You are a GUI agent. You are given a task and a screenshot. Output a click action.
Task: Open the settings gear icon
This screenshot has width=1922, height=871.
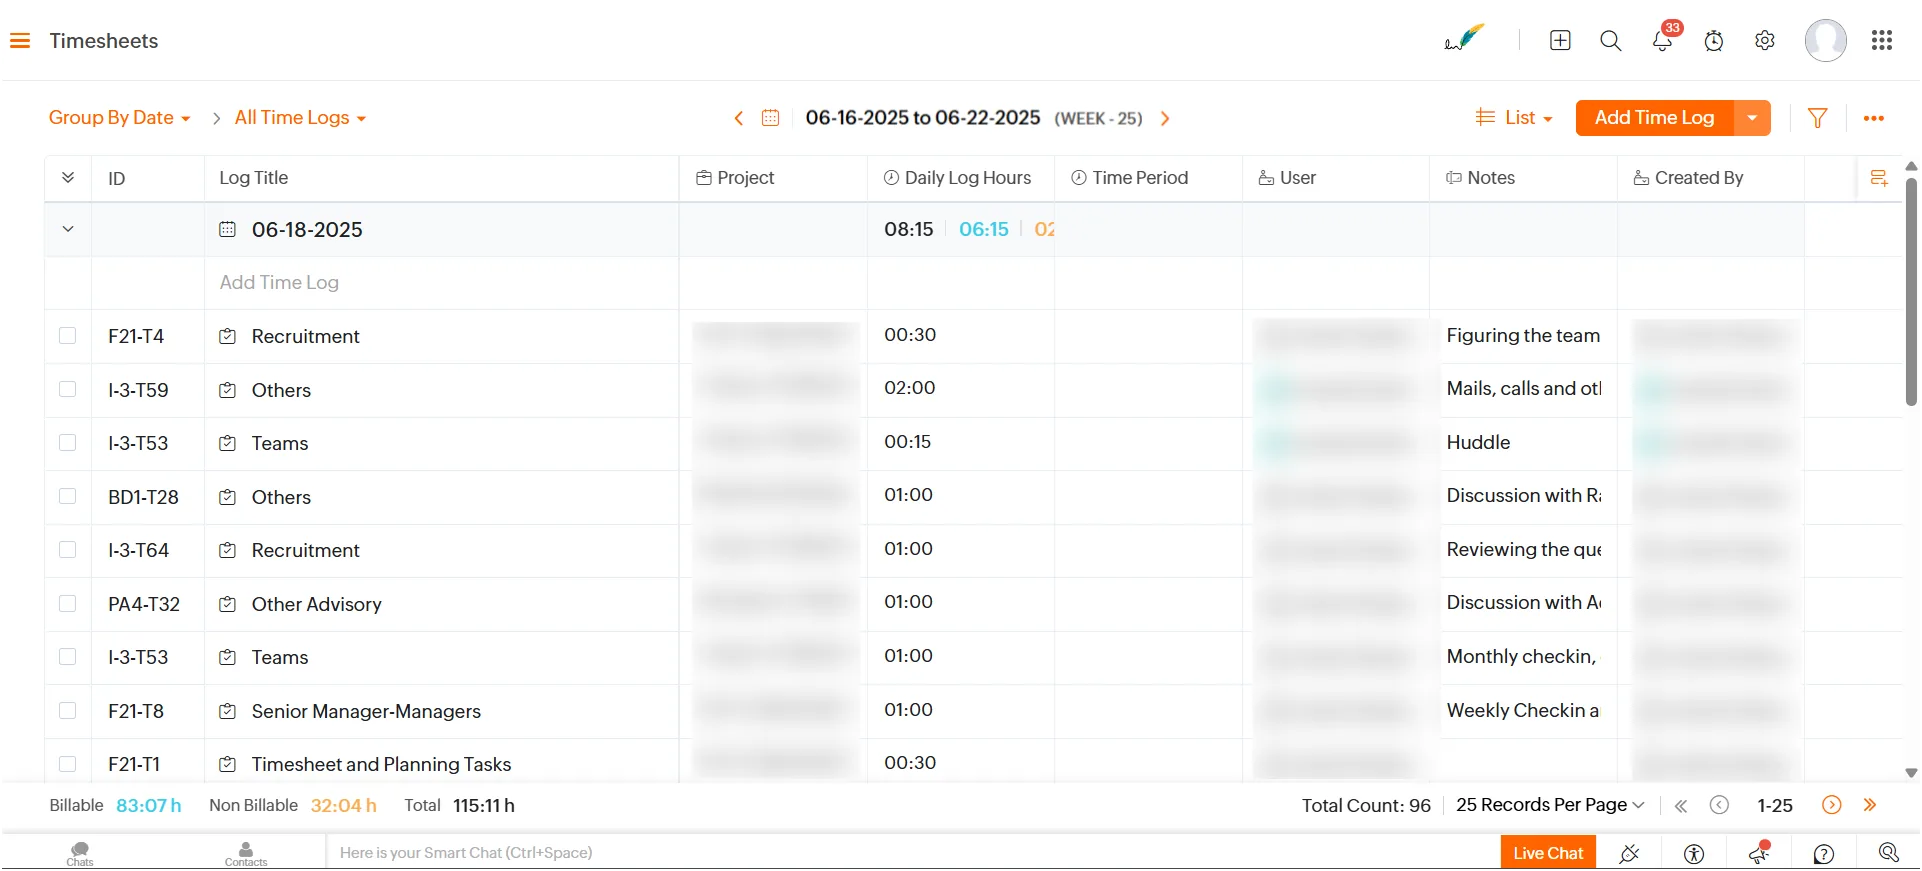click(x=1765, y=41)
